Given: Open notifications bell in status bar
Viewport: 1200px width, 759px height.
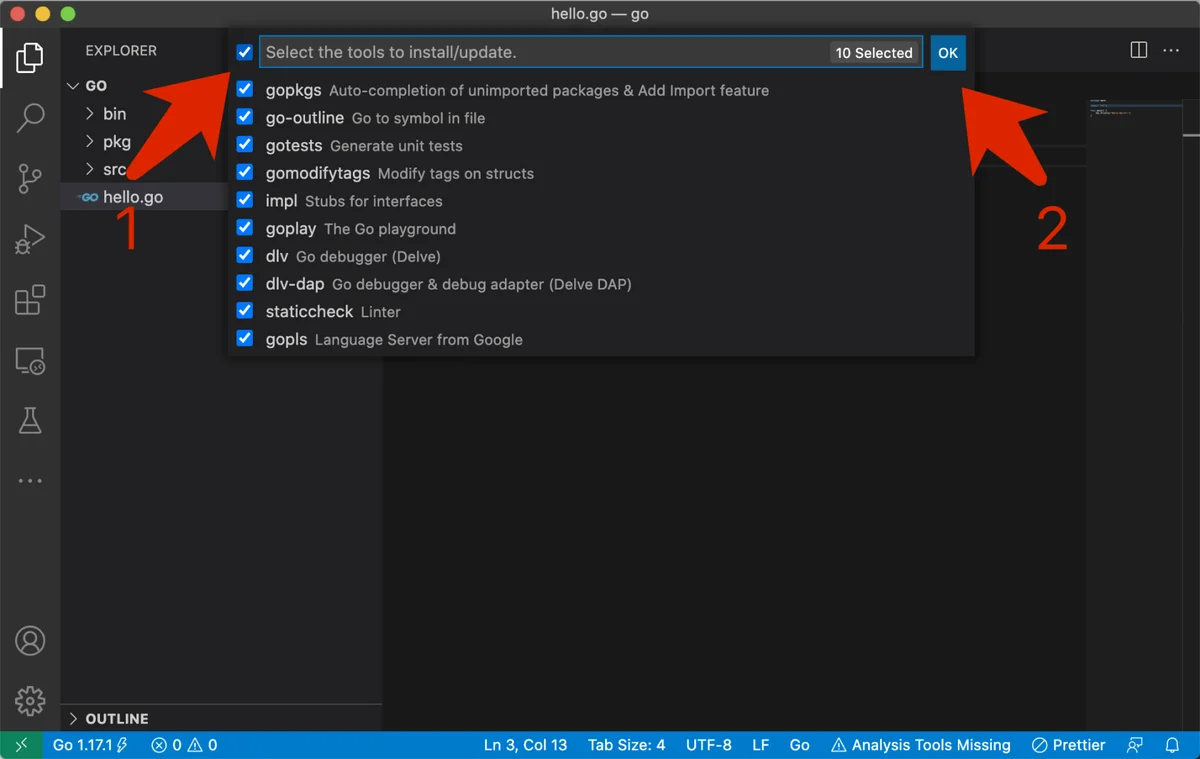Looking at the screenshot, I should [x=1173, y=745].
